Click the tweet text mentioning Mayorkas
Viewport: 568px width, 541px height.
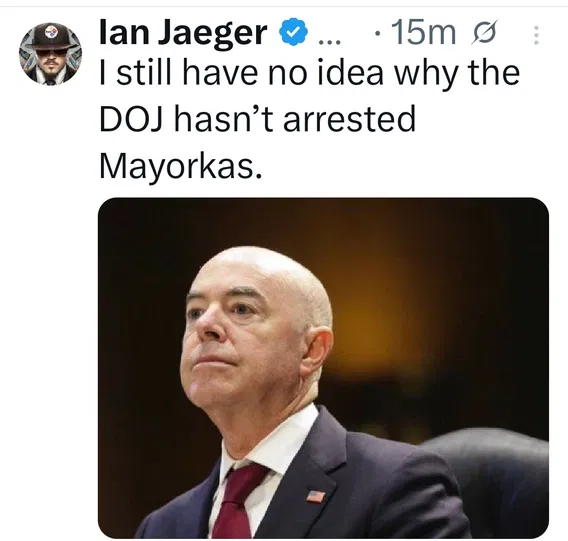pos(310,121)
